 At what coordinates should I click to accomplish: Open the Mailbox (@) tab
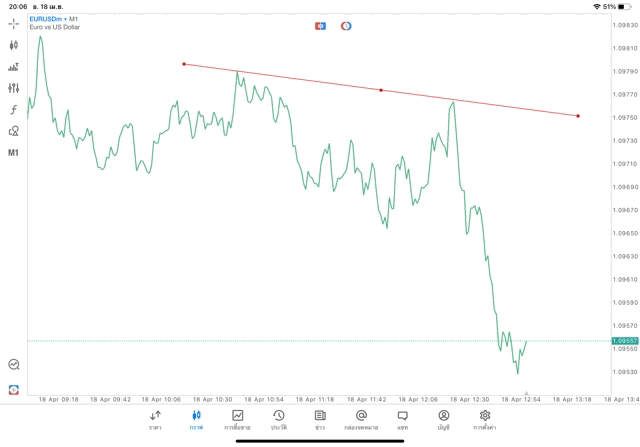coord(361,419)
